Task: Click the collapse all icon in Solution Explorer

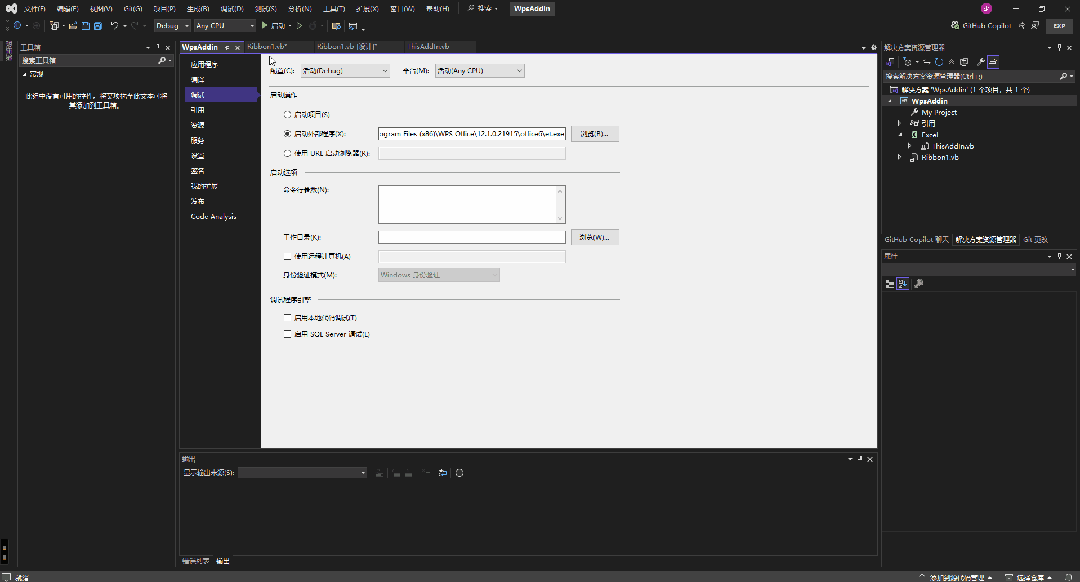Action: 952,62
